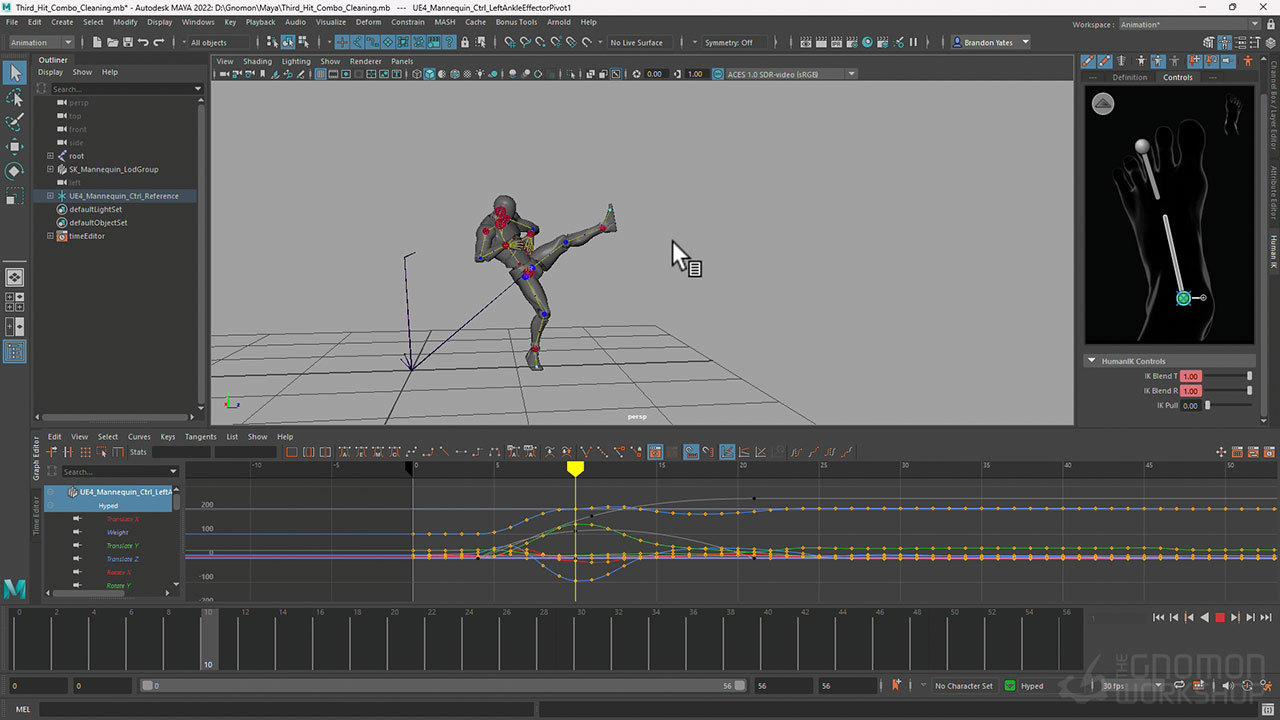Expand SK_Mannequin_LodGroup tree node

click(50, 169)
